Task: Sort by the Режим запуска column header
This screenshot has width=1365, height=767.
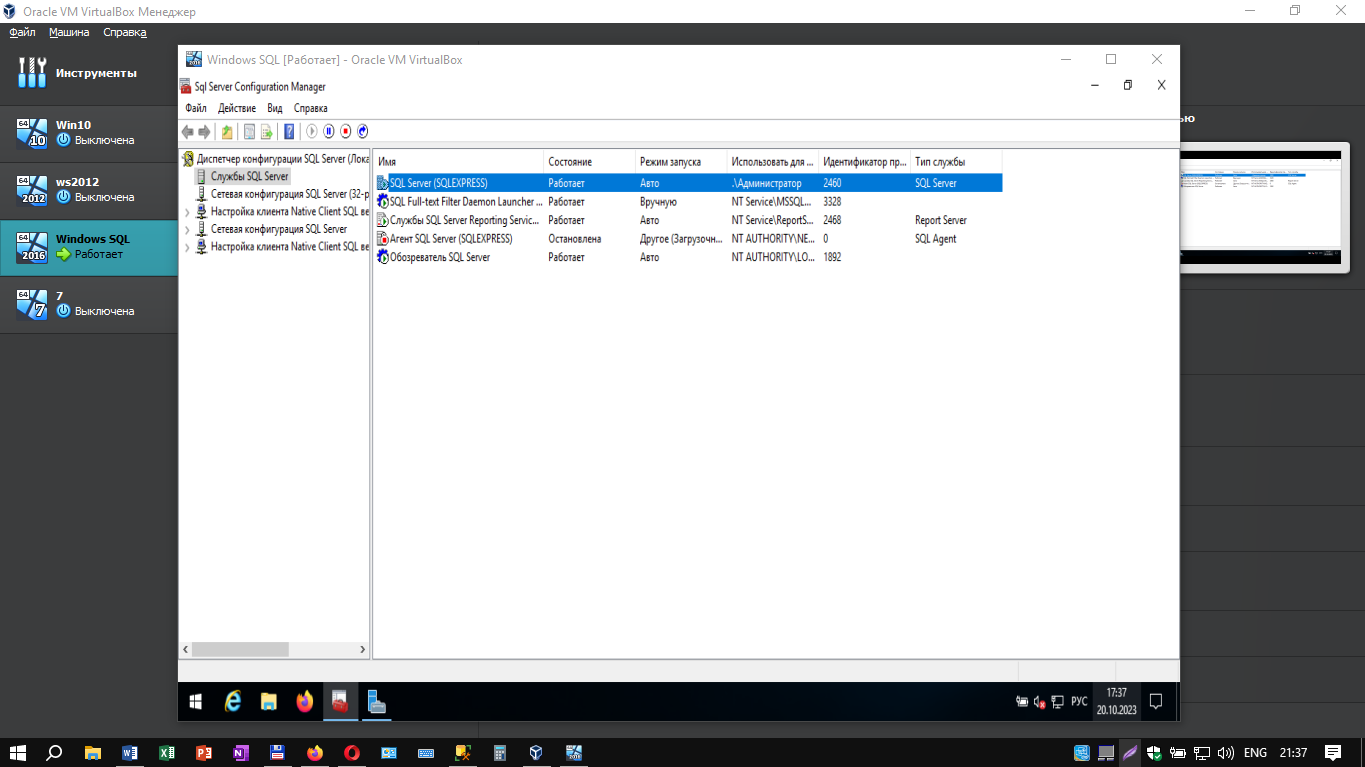Action: click(x=681, y=161)
